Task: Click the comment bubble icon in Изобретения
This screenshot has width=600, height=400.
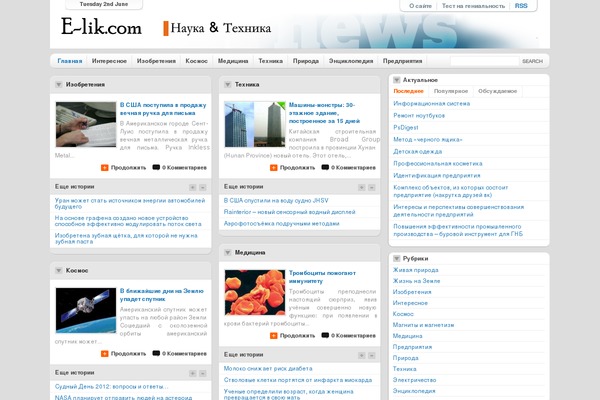Action: point(156,167)
